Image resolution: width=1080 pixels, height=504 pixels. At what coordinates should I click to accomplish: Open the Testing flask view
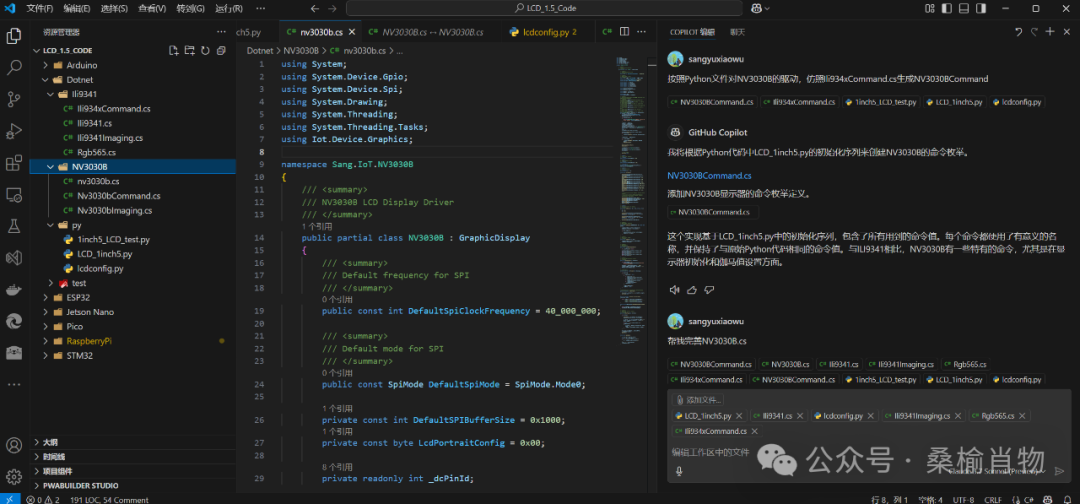pos(14,226)
